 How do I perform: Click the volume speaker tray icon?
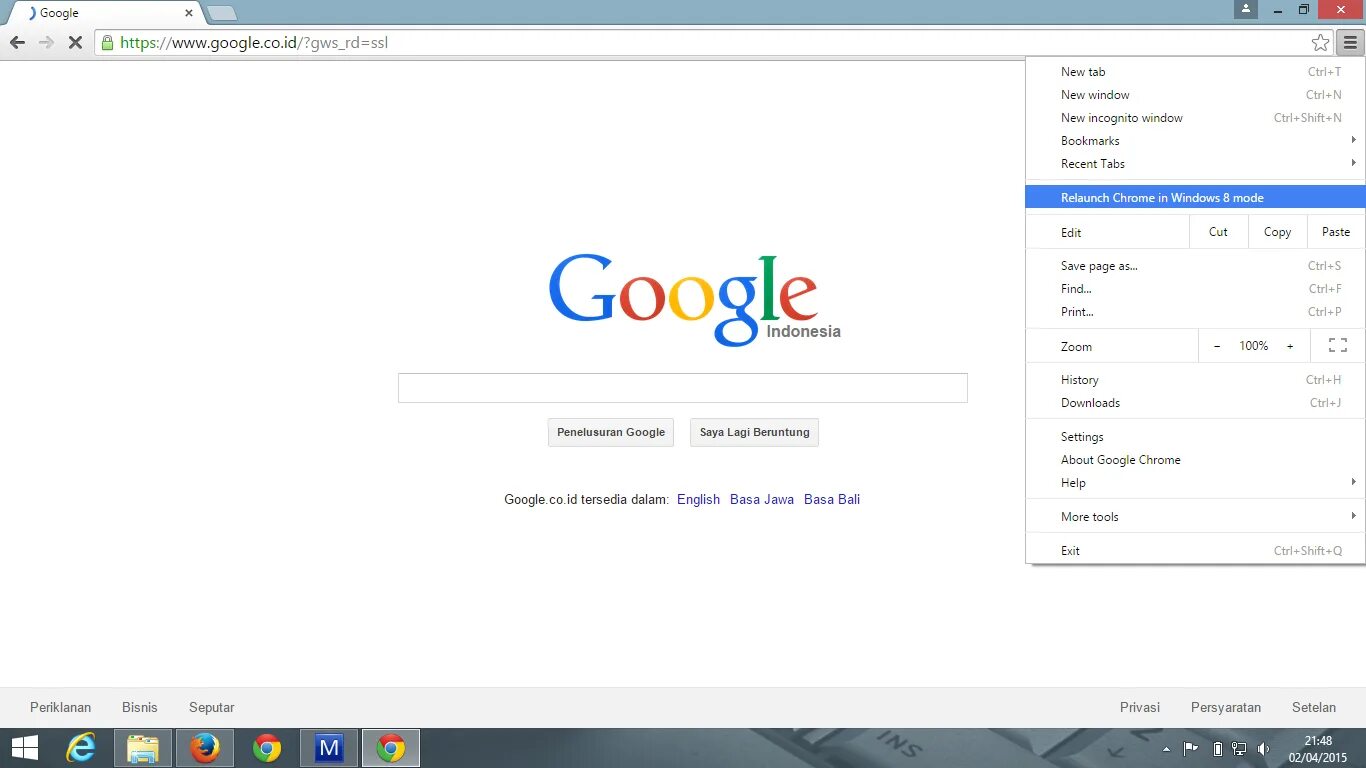(1263, 748)
